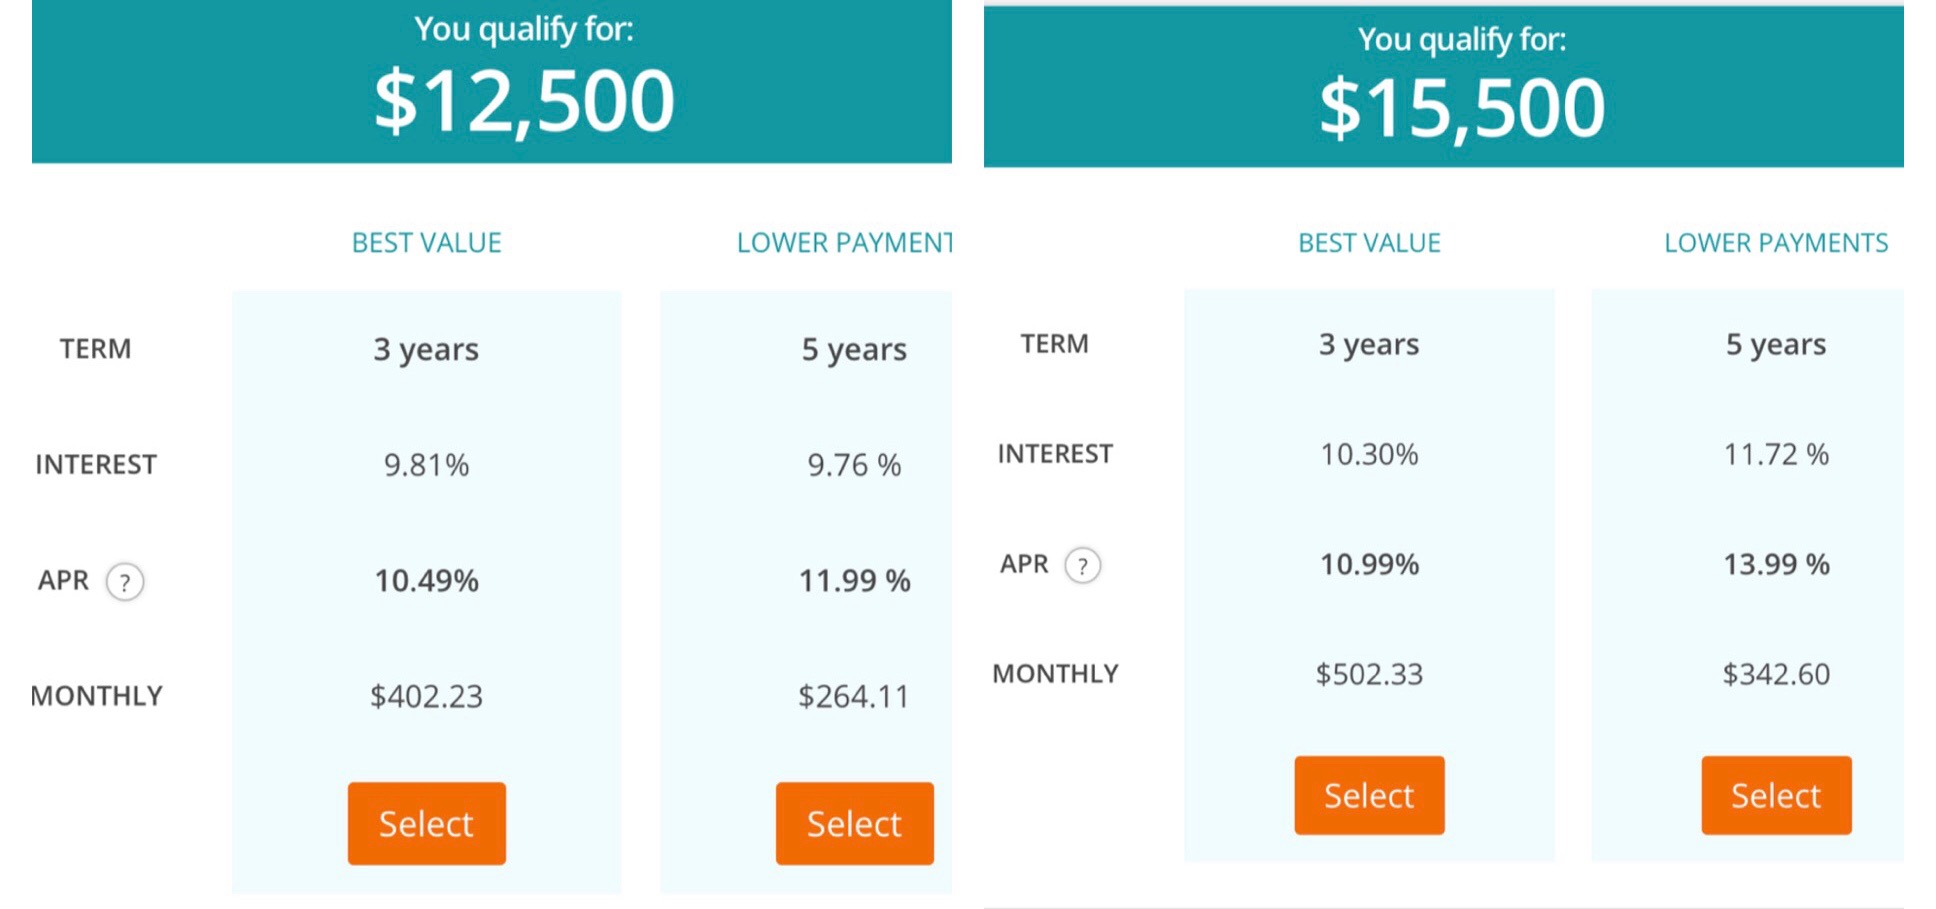Select the 5 years $342.60 monthly plan
This screenshot has height=909, width=1936.
coord(1775,795)
